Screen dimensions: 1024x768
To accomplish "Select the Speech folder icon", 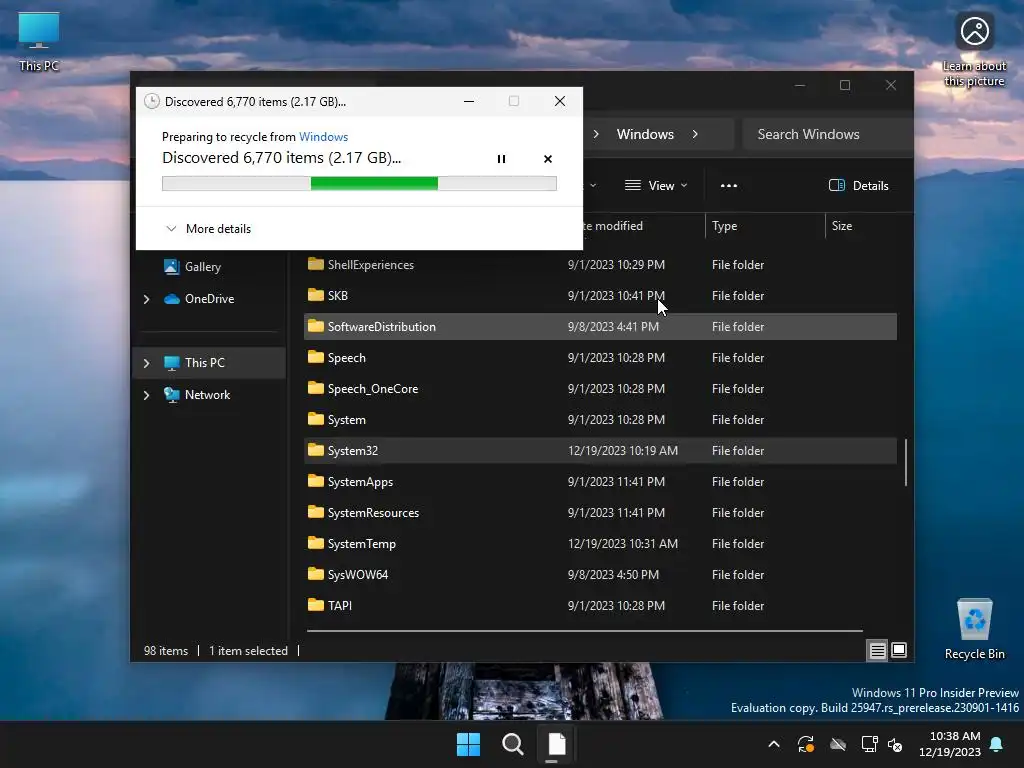I will click(316, 357).
